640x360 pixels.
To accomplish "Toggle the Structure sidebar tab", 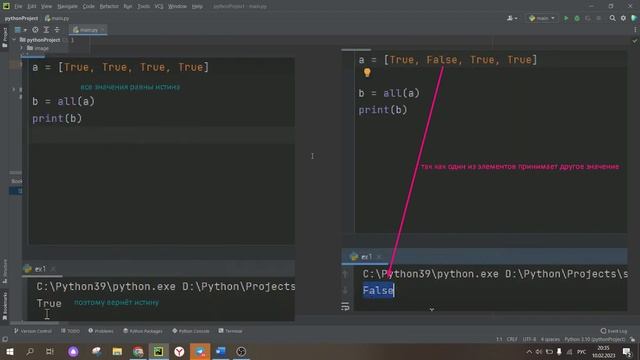I will (x=4, y=271).
